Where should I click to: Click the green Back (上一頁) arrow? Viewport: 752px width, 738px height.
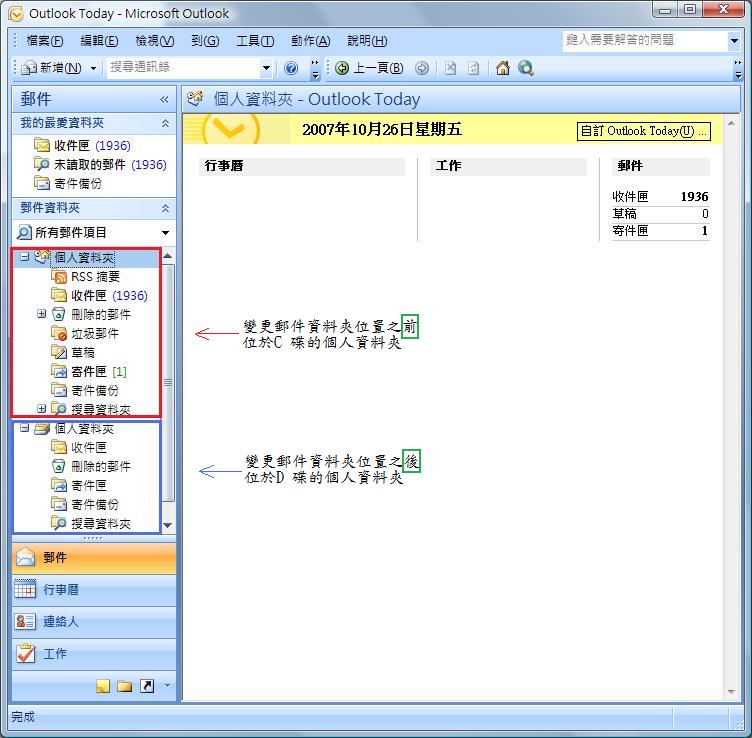coord(342,68)
